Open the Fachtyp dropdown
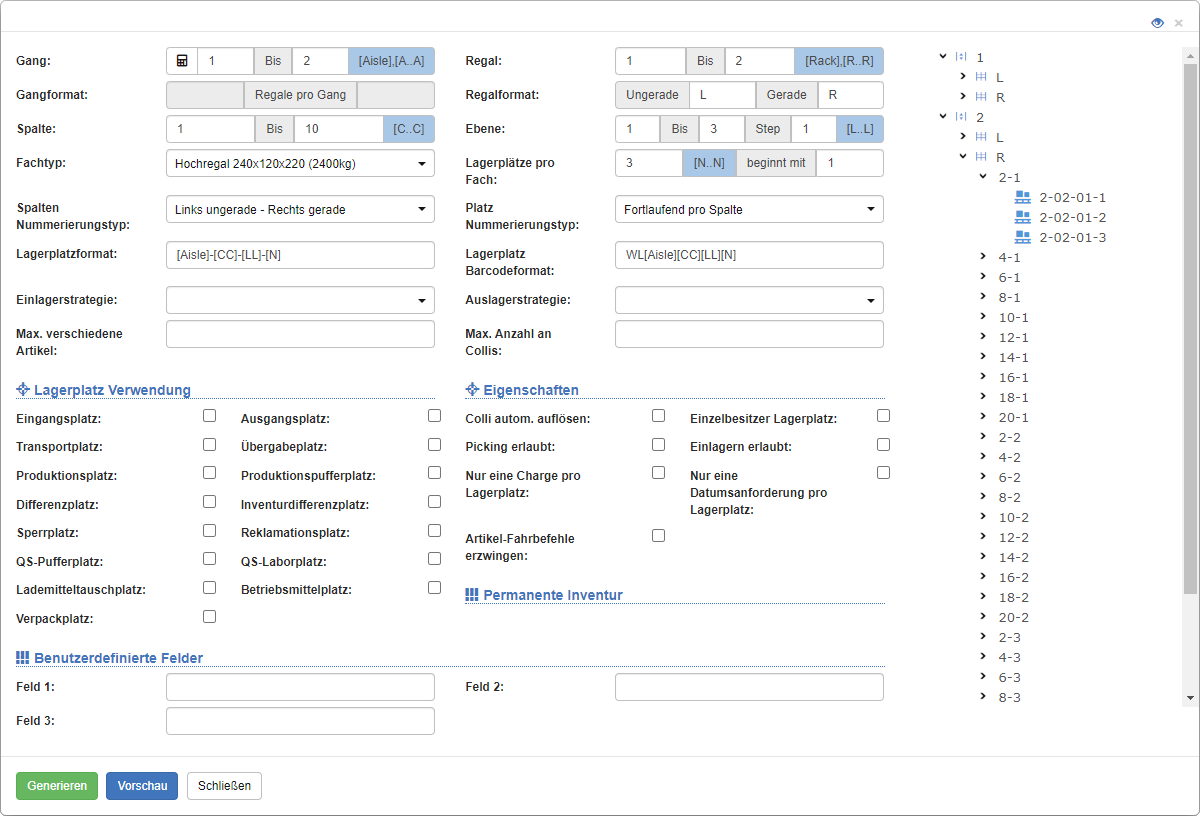The image size is (1200, 816). tap(300, 163)
